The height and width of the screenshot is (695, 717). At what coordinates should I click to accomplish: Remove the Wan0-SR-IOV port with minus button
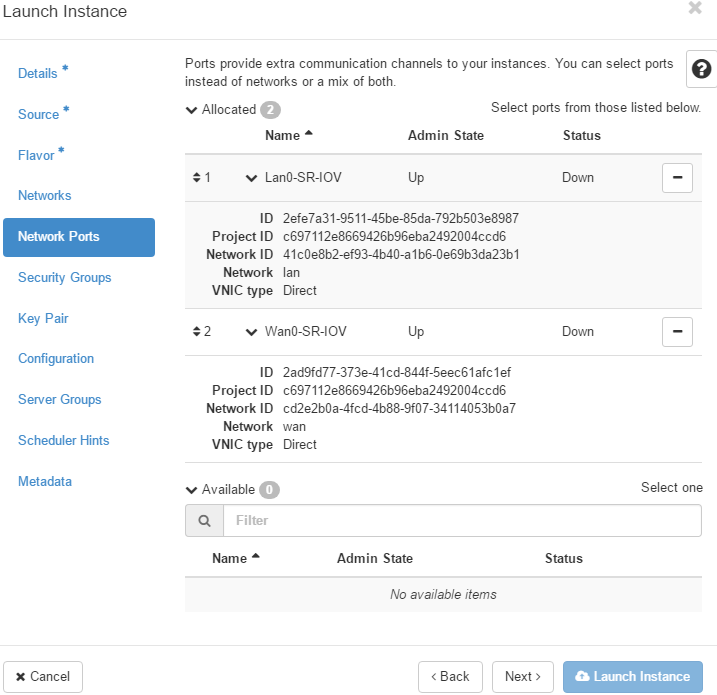point(677,332)
